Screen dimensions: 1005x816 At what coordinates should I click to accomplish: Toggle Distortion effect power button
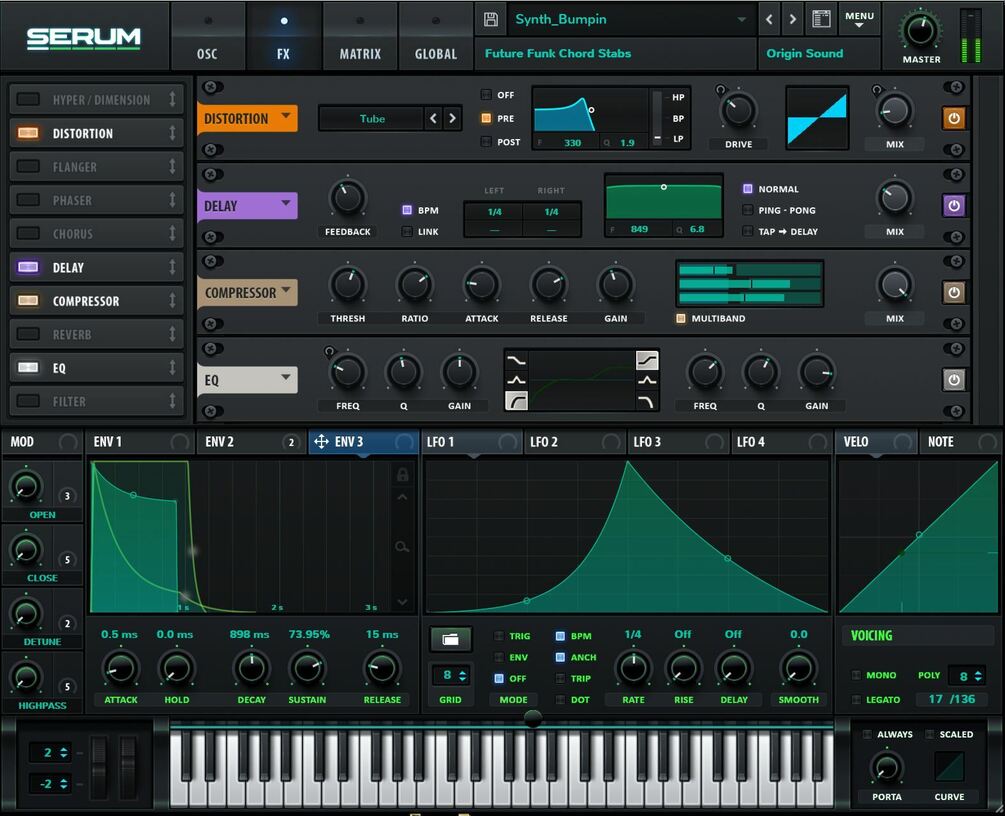pyautogui.click(x=954, y=118)
